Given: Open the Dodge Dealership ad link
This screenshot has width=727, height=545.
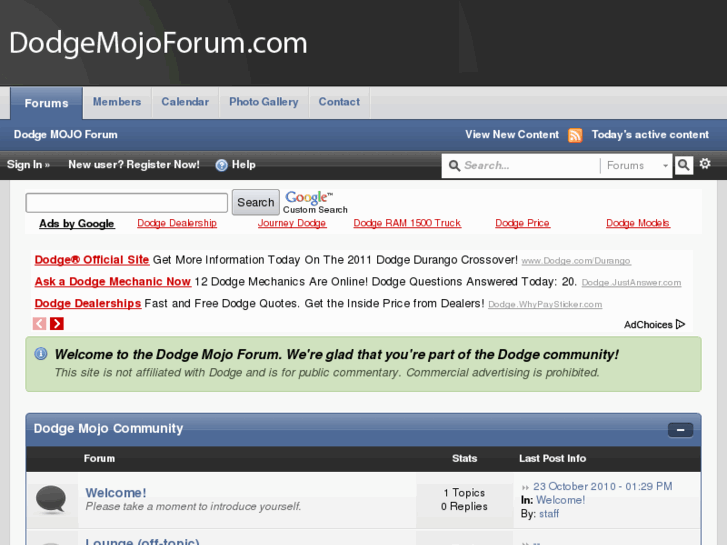Looking at the screenshot, I should (x=177, y=223).
